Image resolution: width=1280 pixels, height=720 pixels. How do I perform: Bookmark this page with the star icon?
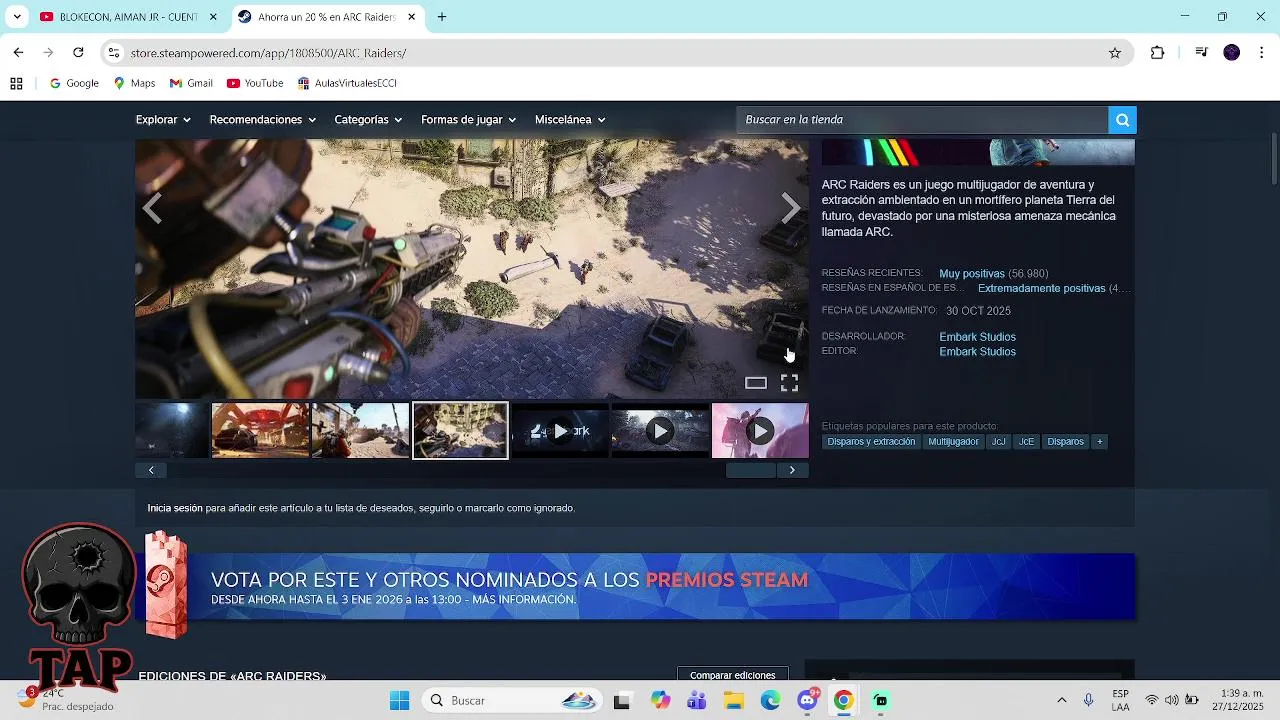pos(1115,53)
